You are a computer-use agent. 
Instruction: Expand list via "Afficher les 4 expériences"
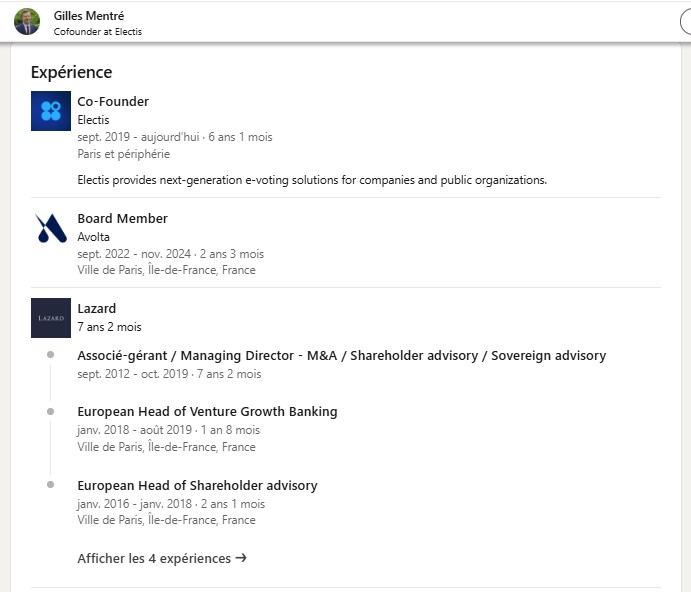pos(154,558)
